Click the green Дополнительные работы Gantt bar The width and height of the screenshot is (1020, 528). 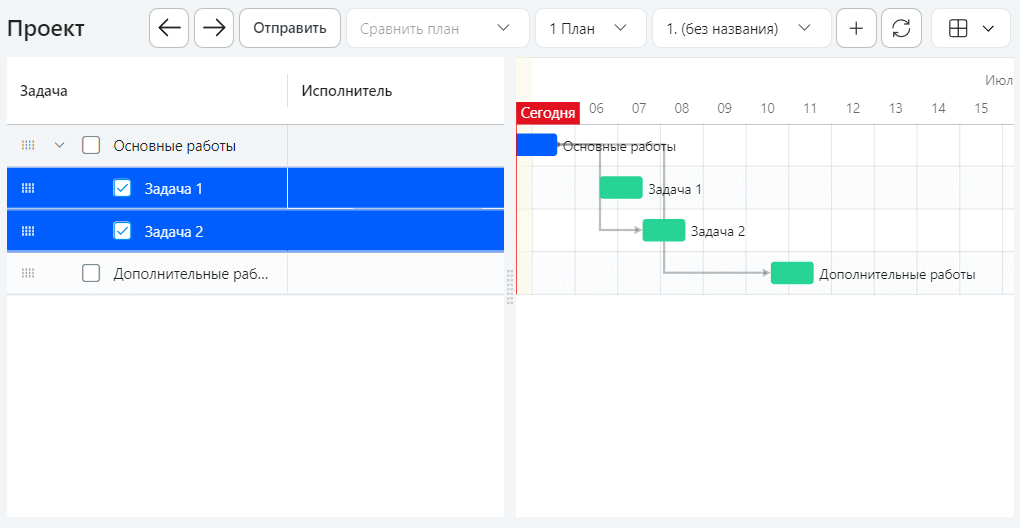pyautogui.click(x=792, y=273)
